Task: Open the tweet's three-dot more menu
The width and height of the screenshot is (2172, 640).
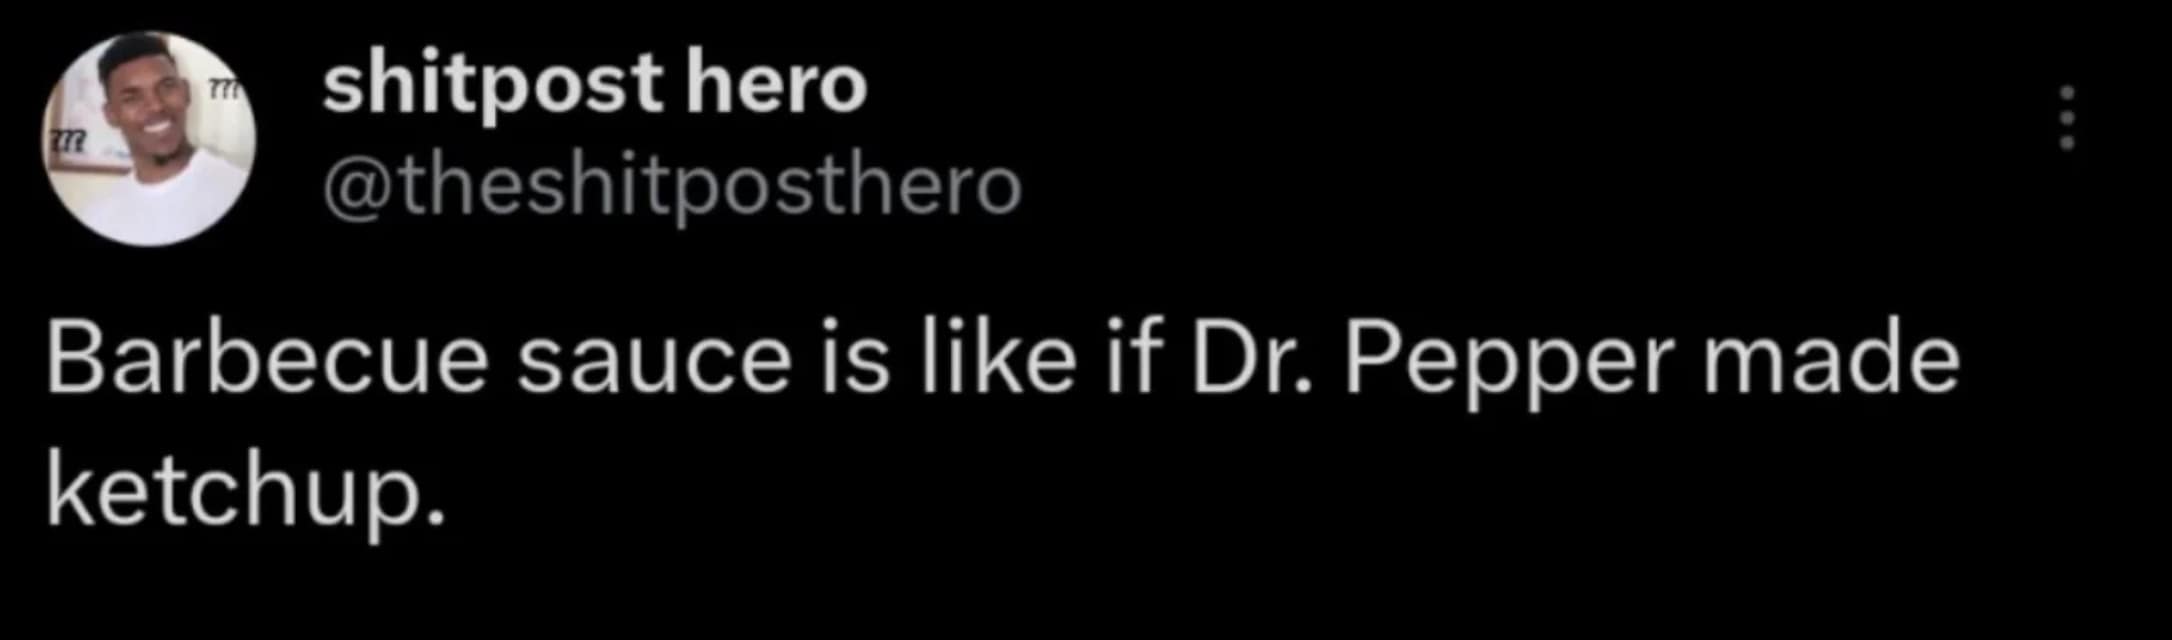Action: tap(2067, 118)
